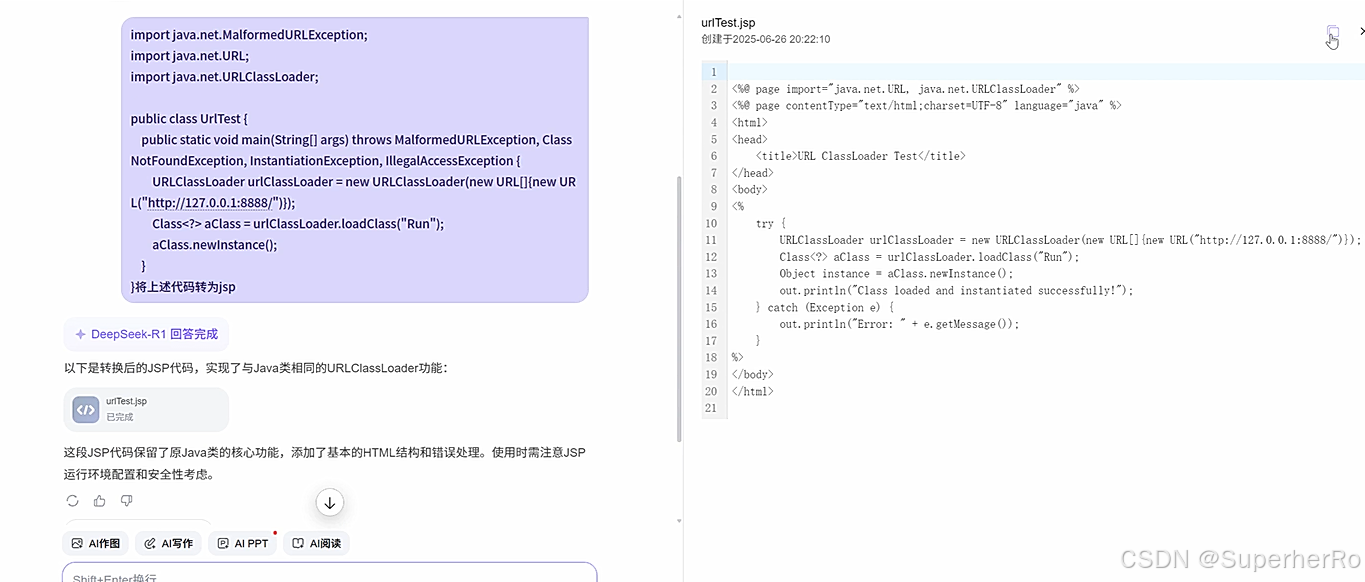Click the new URLClassLoader line 11 in the code panel

coord(1071,240)
